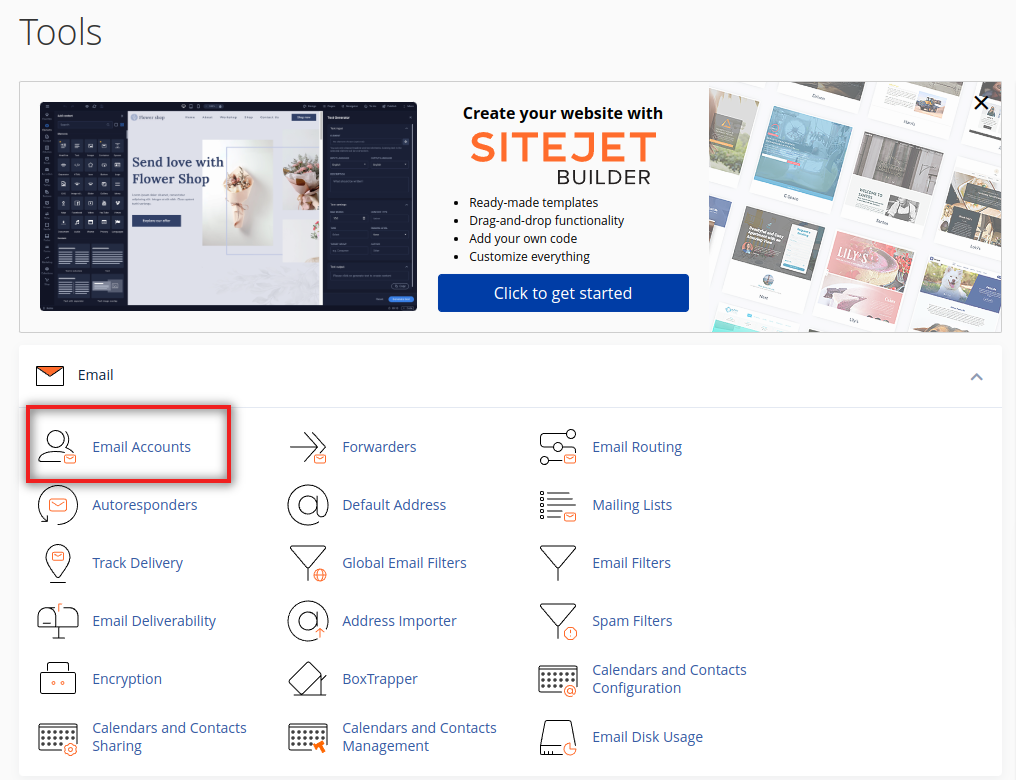Open the Mailing Lists icon
Screen dimensions: 1016x780
tap(558, 505)
